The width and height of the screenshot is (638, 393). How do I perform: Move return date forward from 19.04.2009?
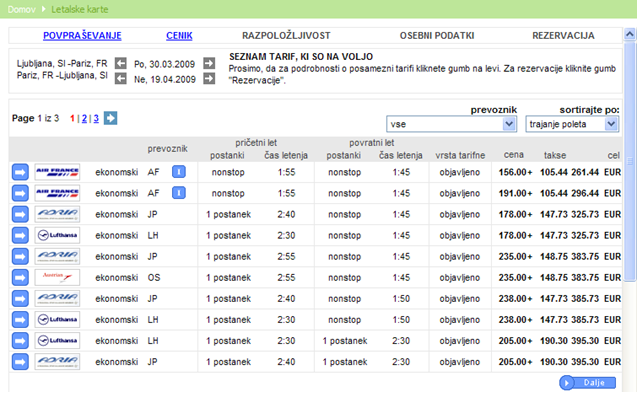tap(209, 79)
